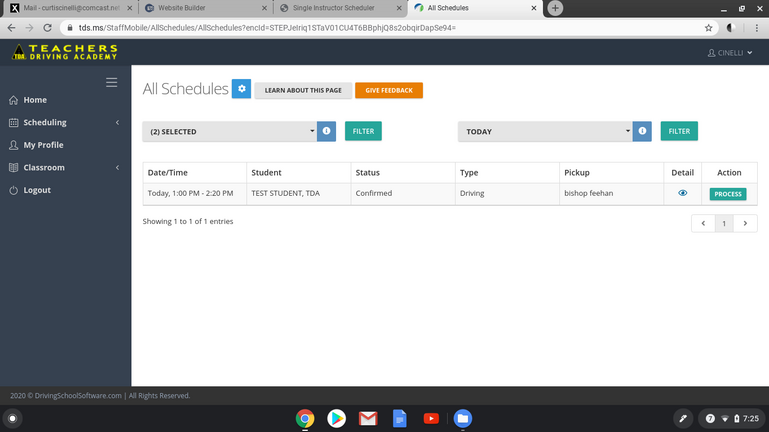This screenshot has height=432, width=769.
Task: Click the info icon next to (2) Selected
Action: [x=326, y=131]
